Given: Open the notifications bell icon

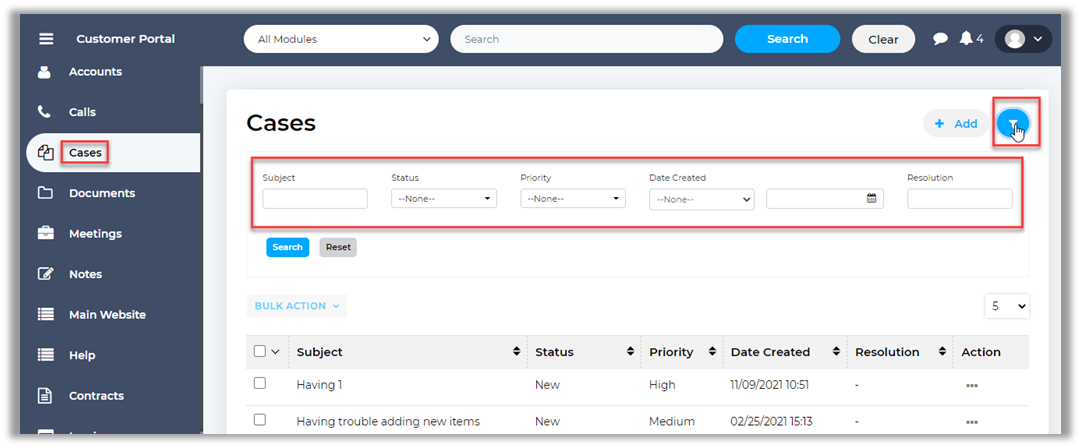Looking at the screenshot, I should click(966, 39).
